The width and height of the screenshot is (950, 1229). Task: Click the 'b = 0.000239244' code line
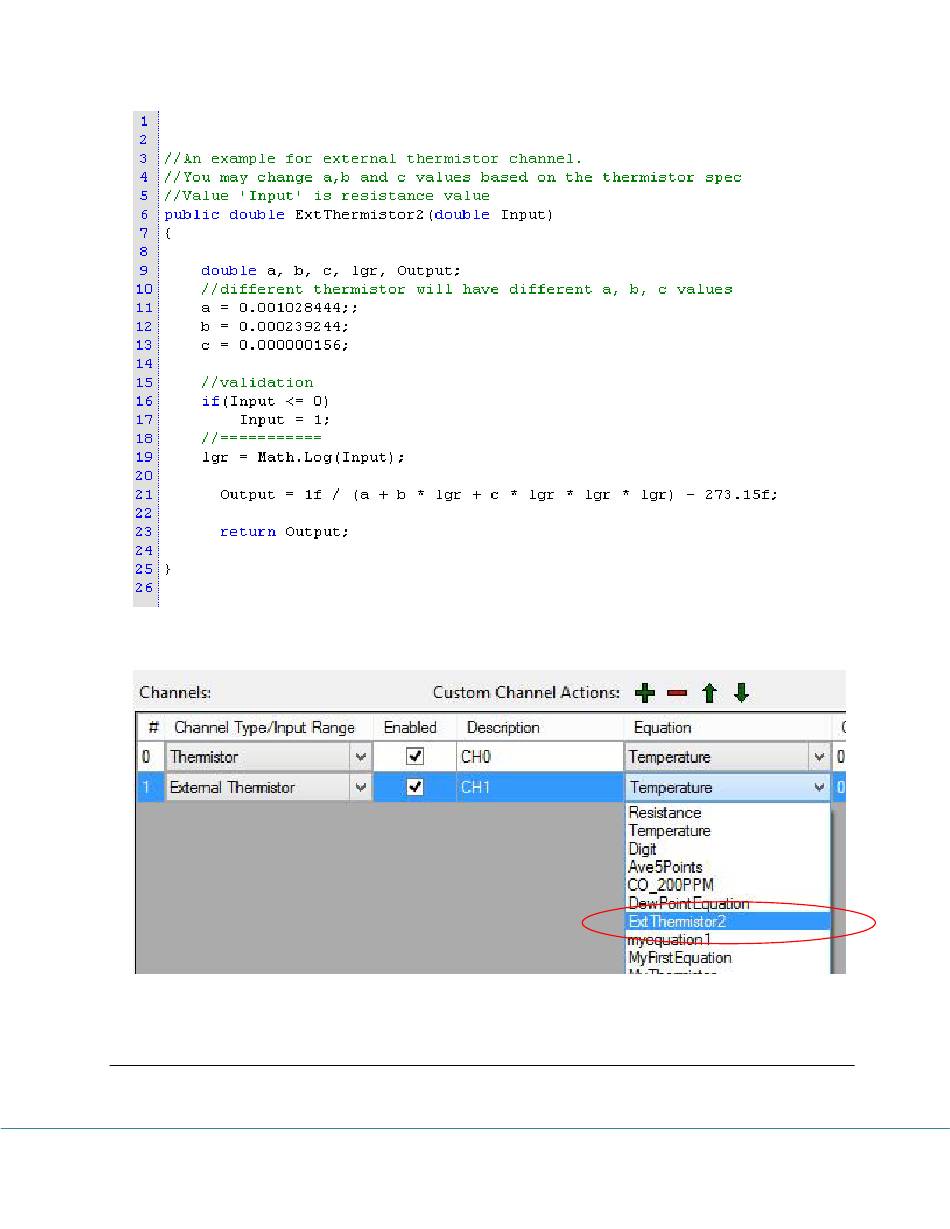[x=274, y=326]
